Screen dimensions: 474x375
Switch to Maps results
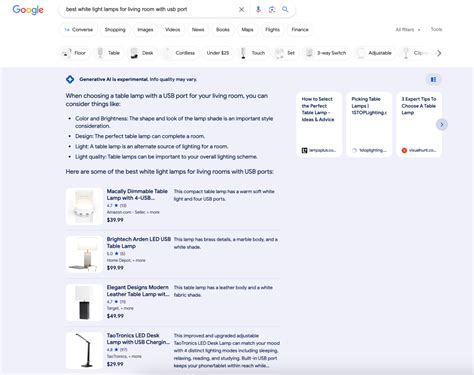[x=247, y=30]
